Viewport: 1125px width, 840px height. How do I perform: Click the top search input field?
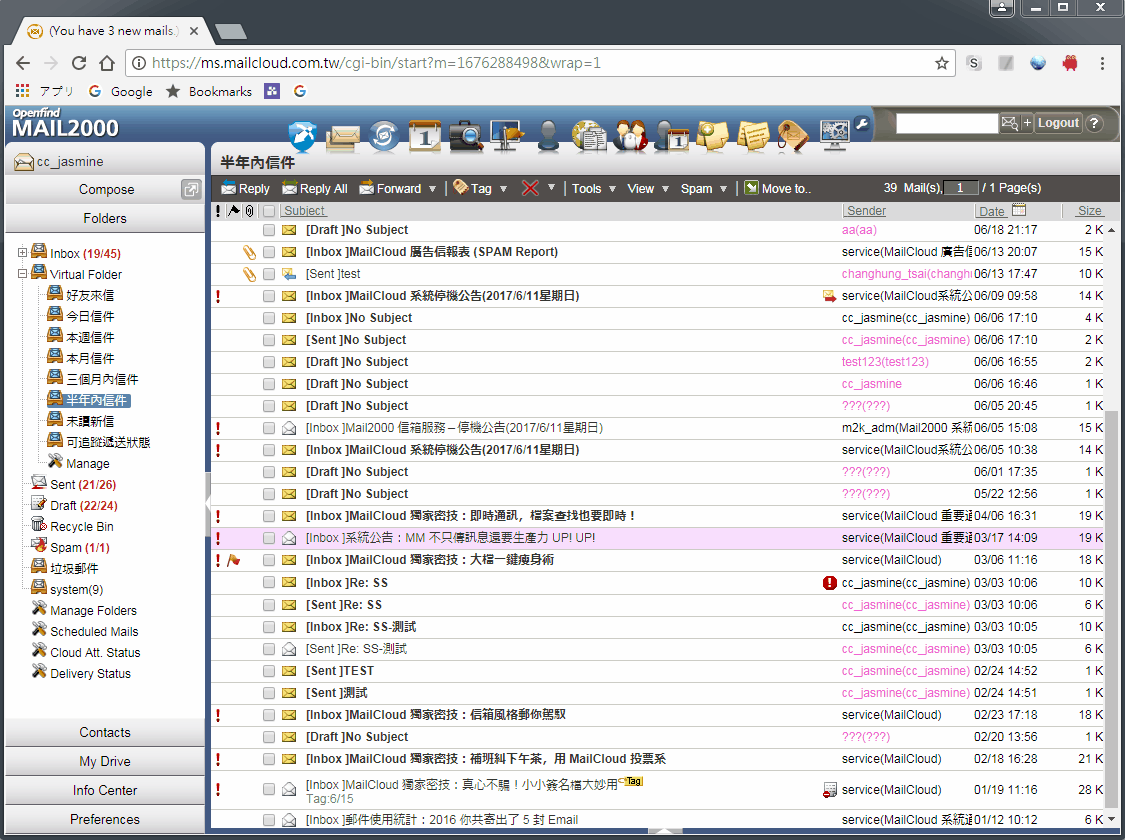946,123
